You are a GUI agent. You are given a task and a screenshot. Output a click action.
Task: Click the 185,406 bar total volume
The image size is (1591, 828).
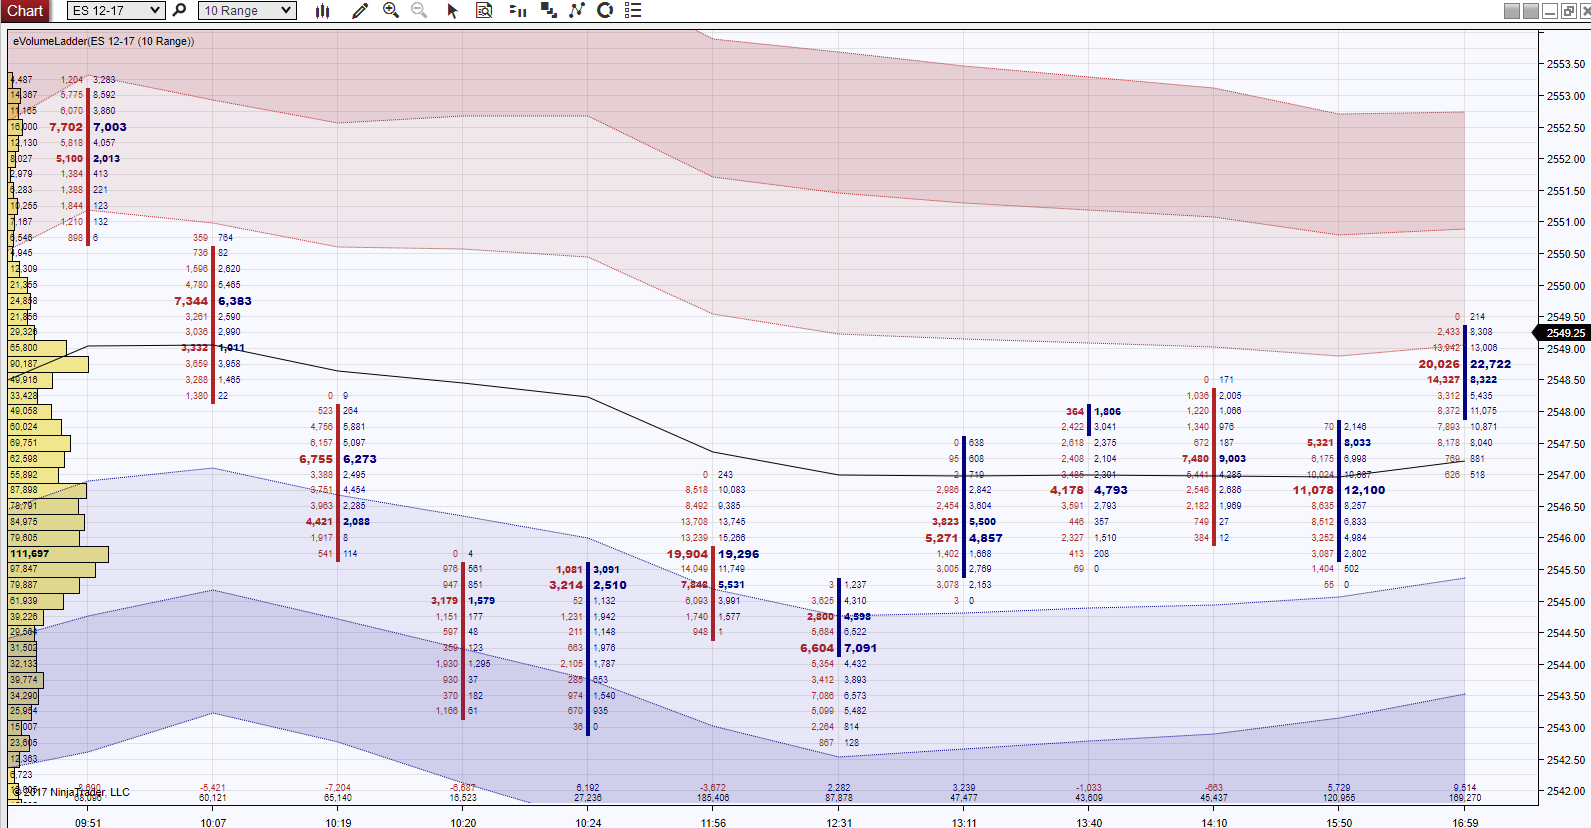pyautogui.click(x=713, y=798)
